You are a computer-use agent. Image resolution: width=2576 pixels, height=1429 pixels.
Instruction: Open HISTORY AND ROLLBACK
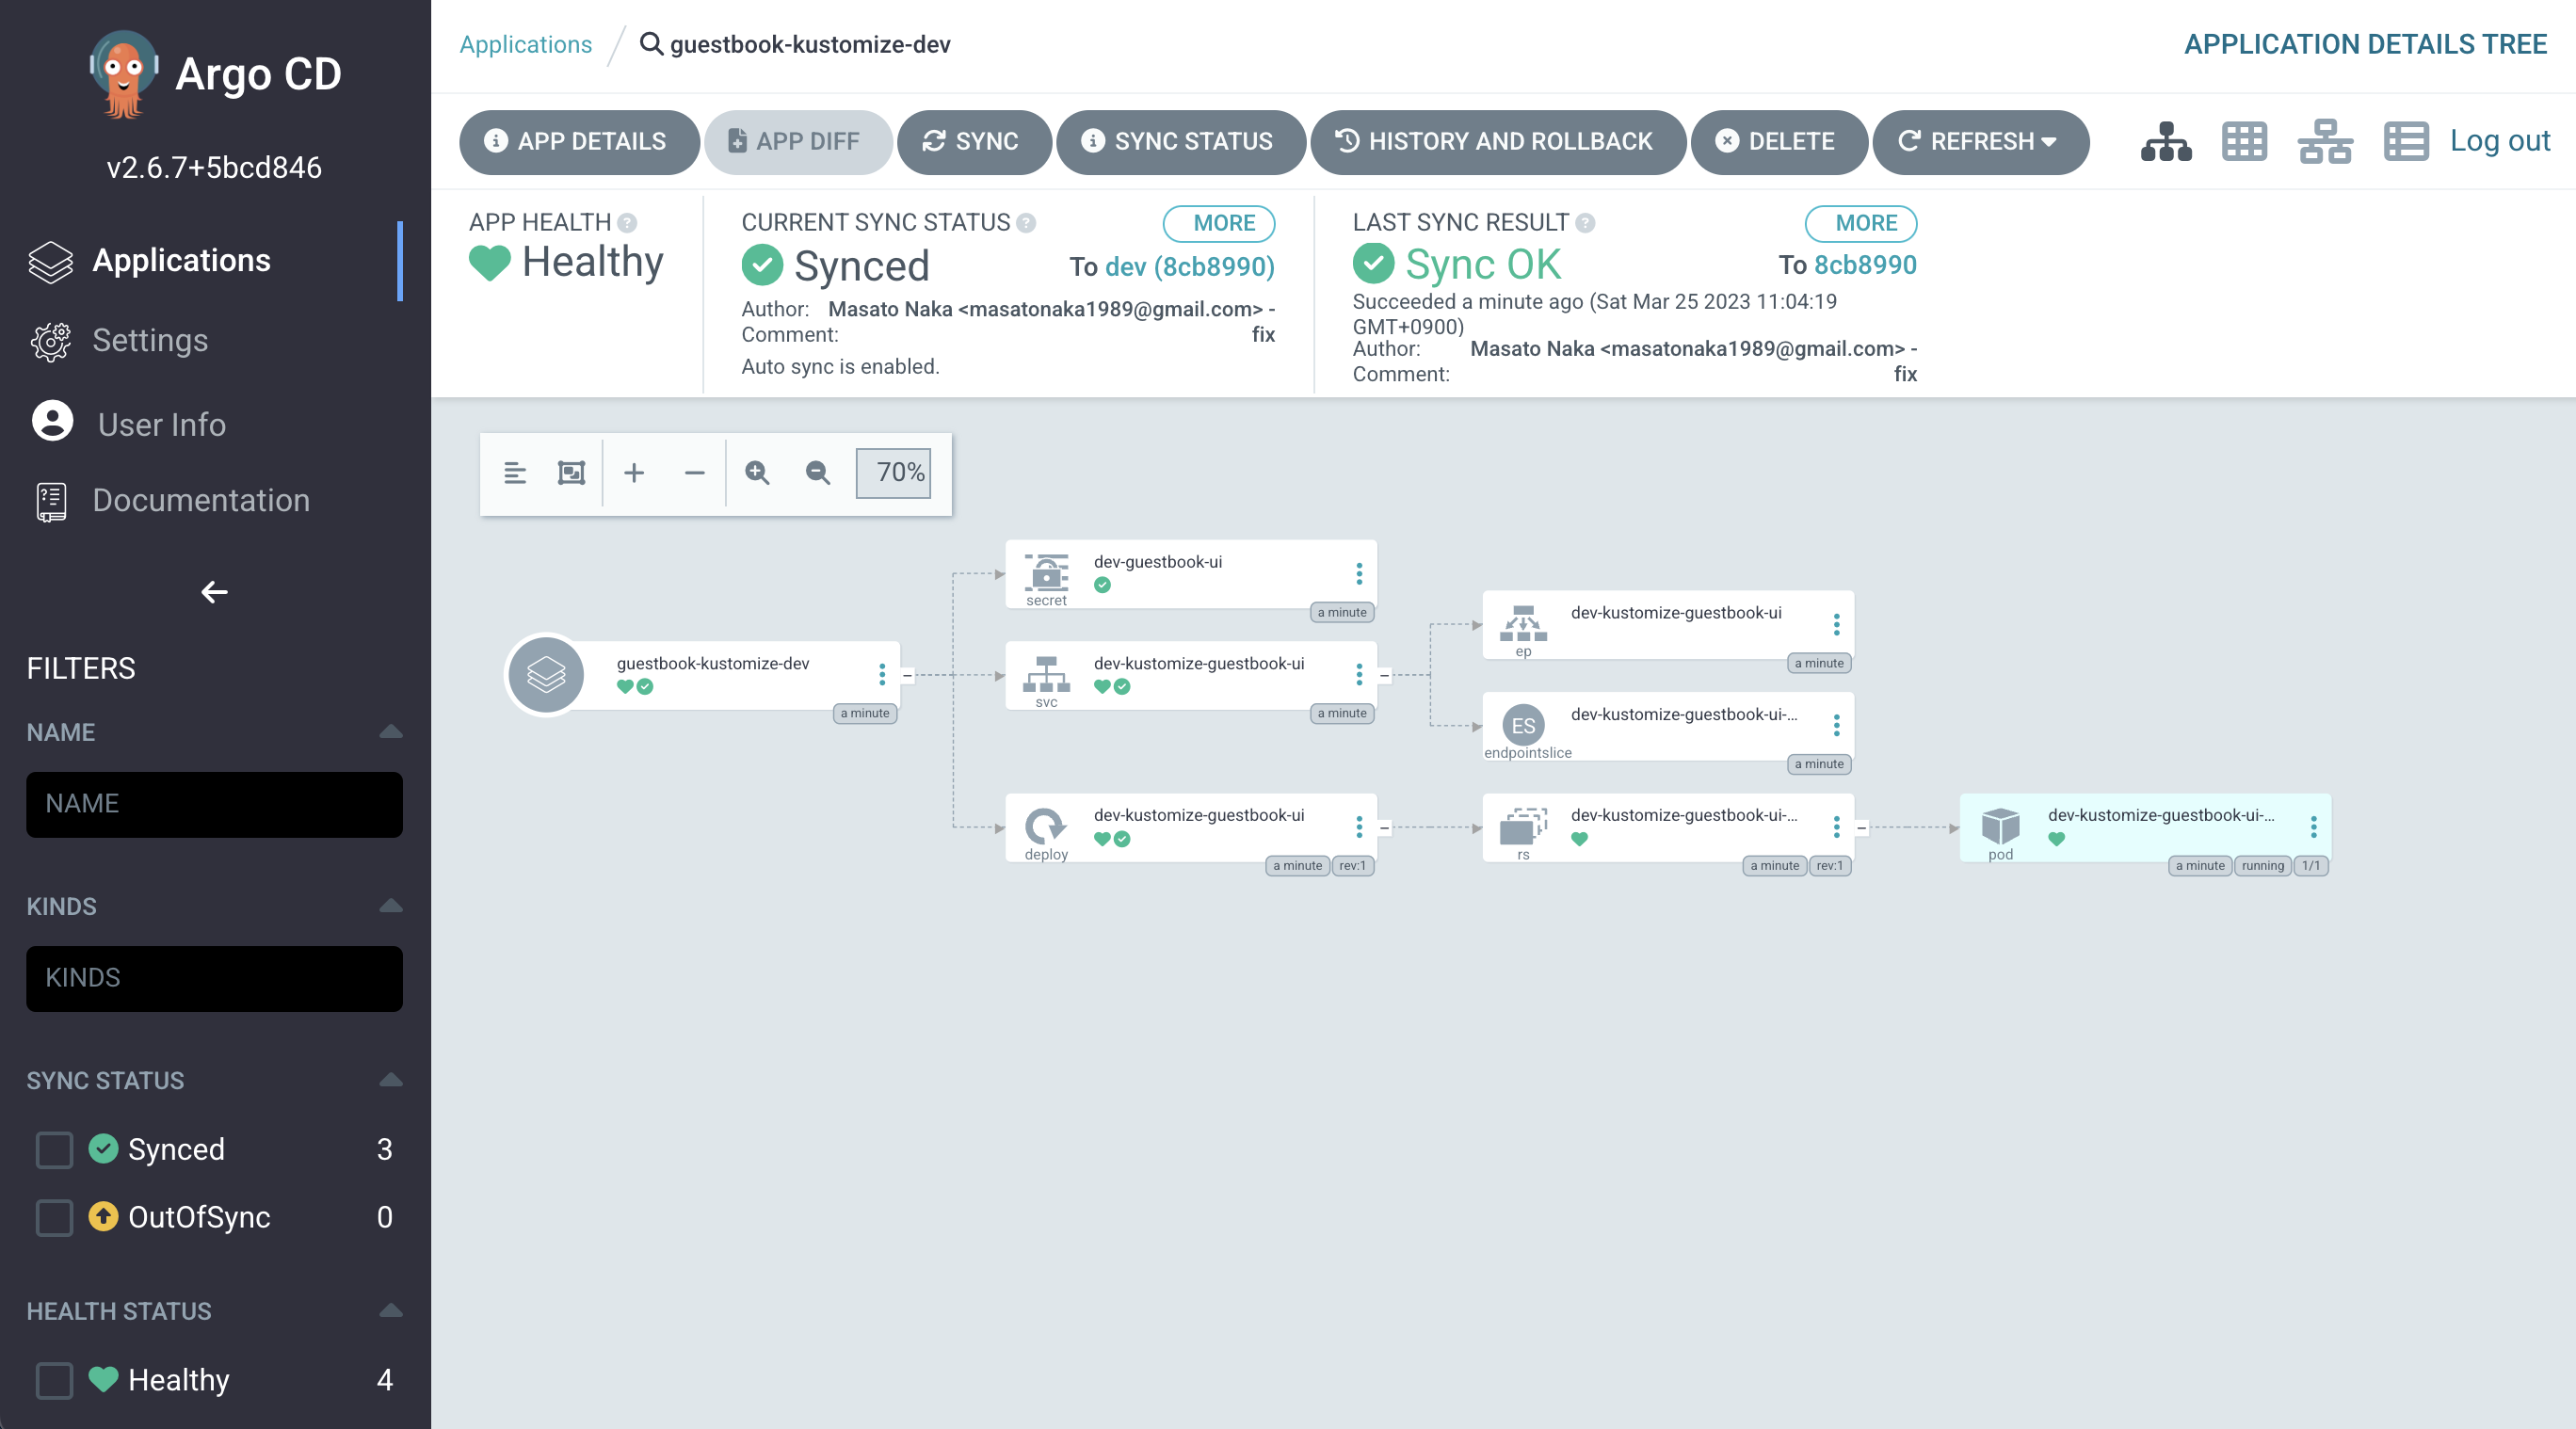click(1498, 142)
